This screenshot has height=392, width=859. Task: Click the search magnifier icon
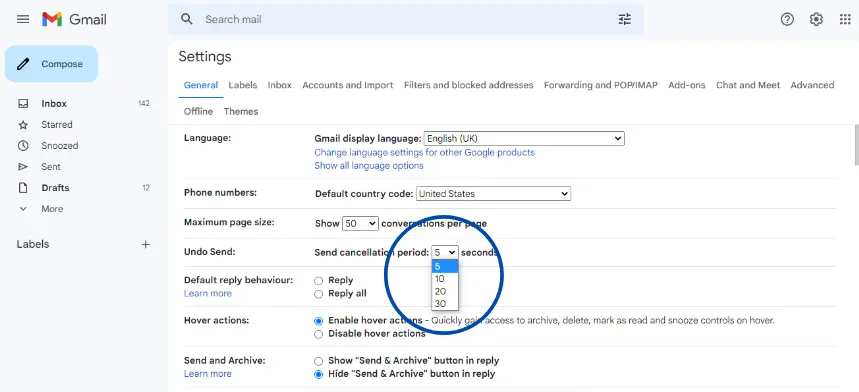tap(187, 19)
